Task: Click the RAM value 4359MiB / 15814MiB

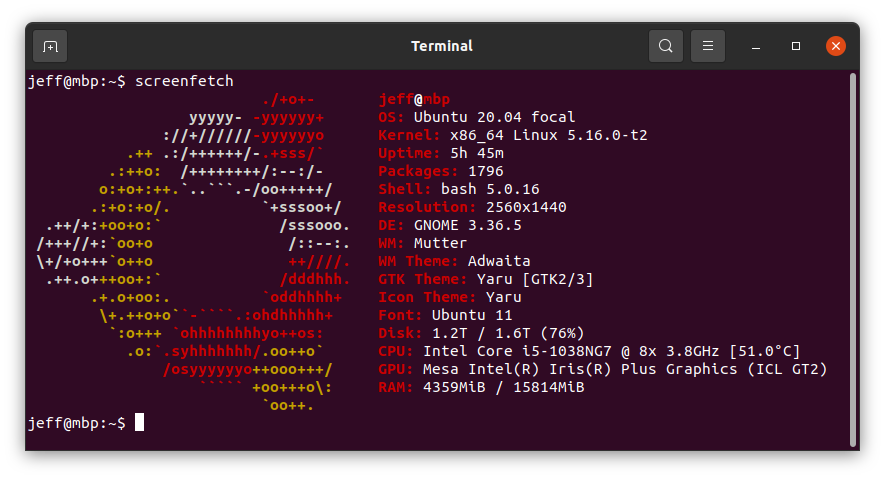Action: point(503,388)
